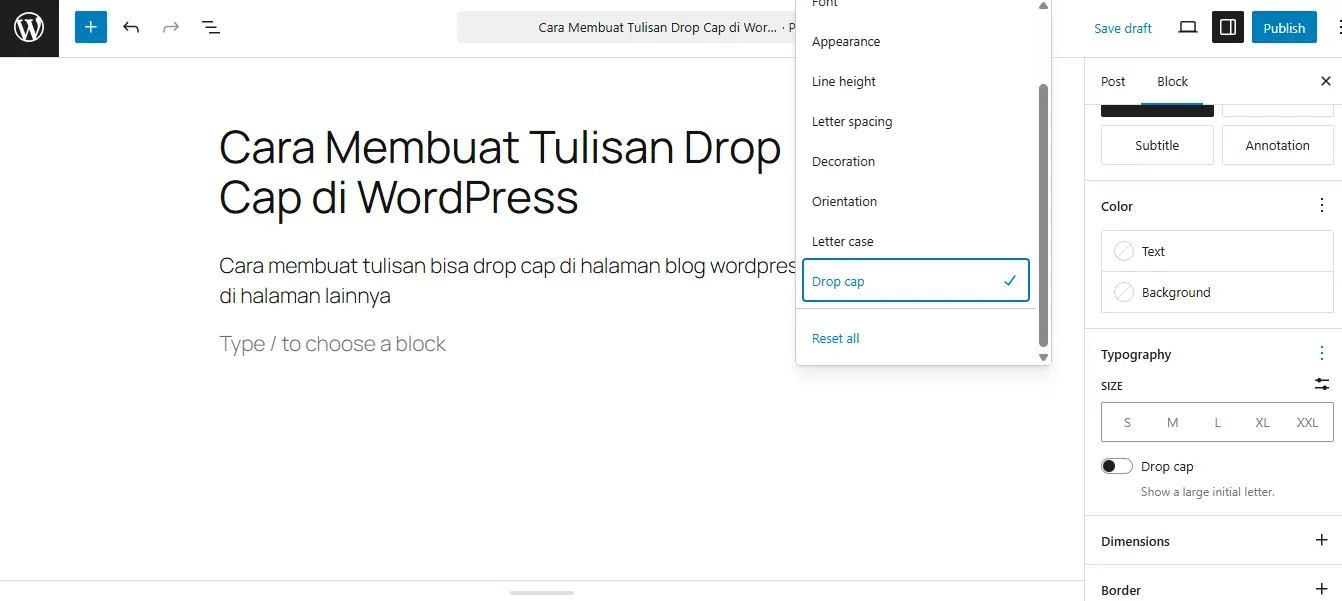
Task: Enable Orientation option
Action: (916, 201)
